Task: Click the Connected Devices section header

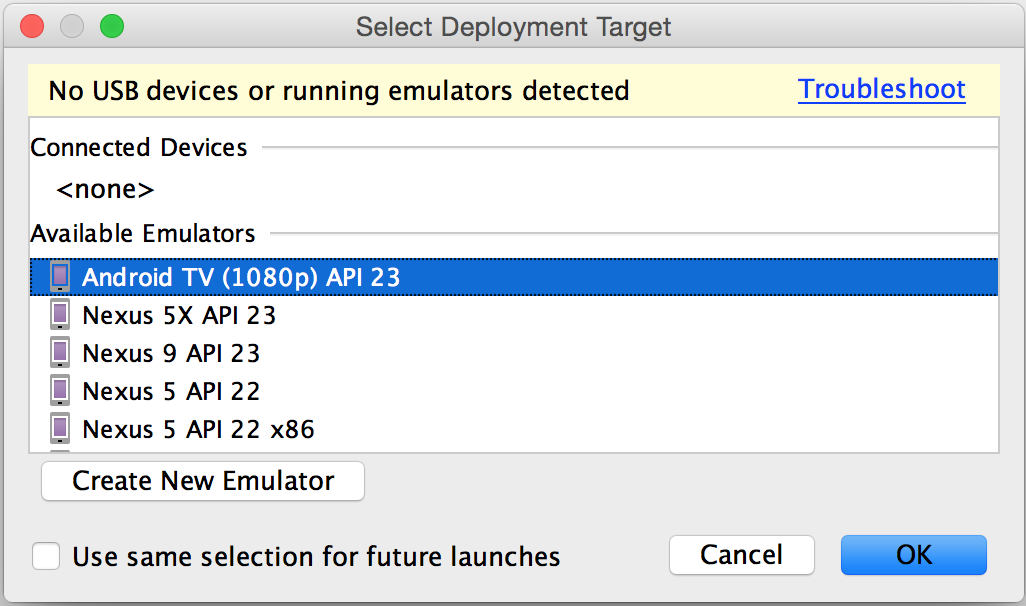Action: (139, 147)
